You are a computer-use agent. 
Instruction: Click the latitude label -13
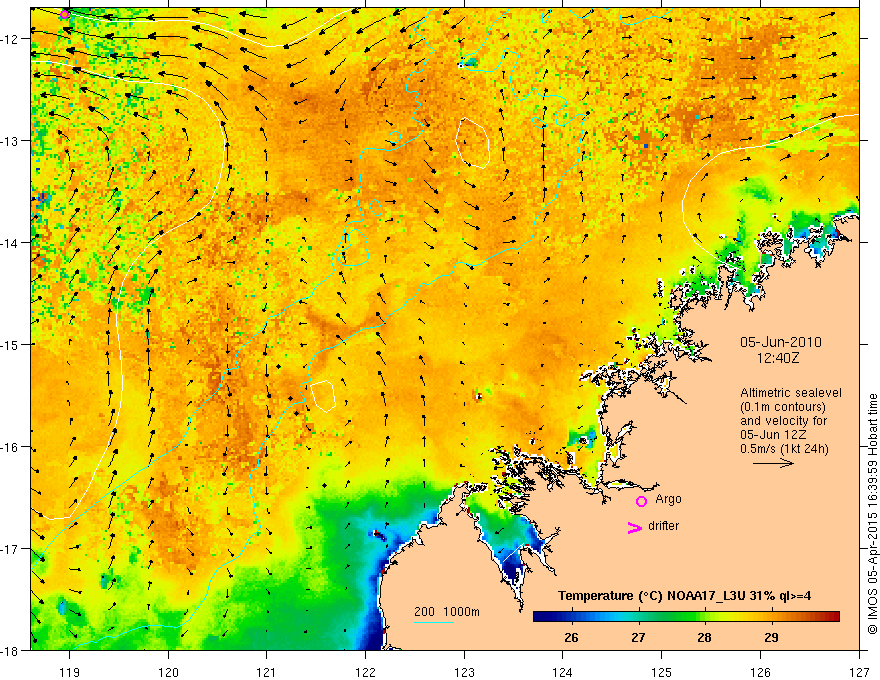[11, 141]
